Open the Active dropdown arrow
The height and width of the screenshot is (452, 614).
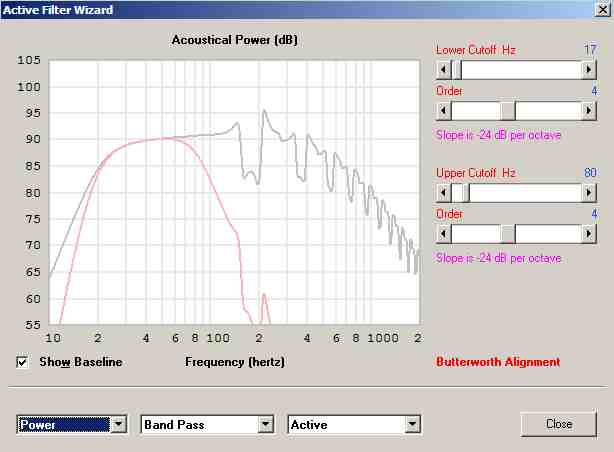click(x=412, y=424)
